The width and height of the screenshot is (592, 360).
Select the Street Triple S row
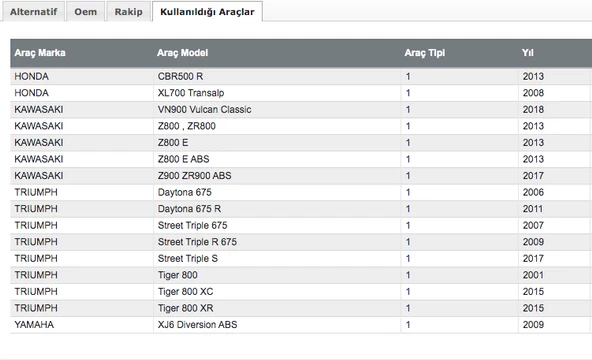pyautogui.click(x=301, y=259)
